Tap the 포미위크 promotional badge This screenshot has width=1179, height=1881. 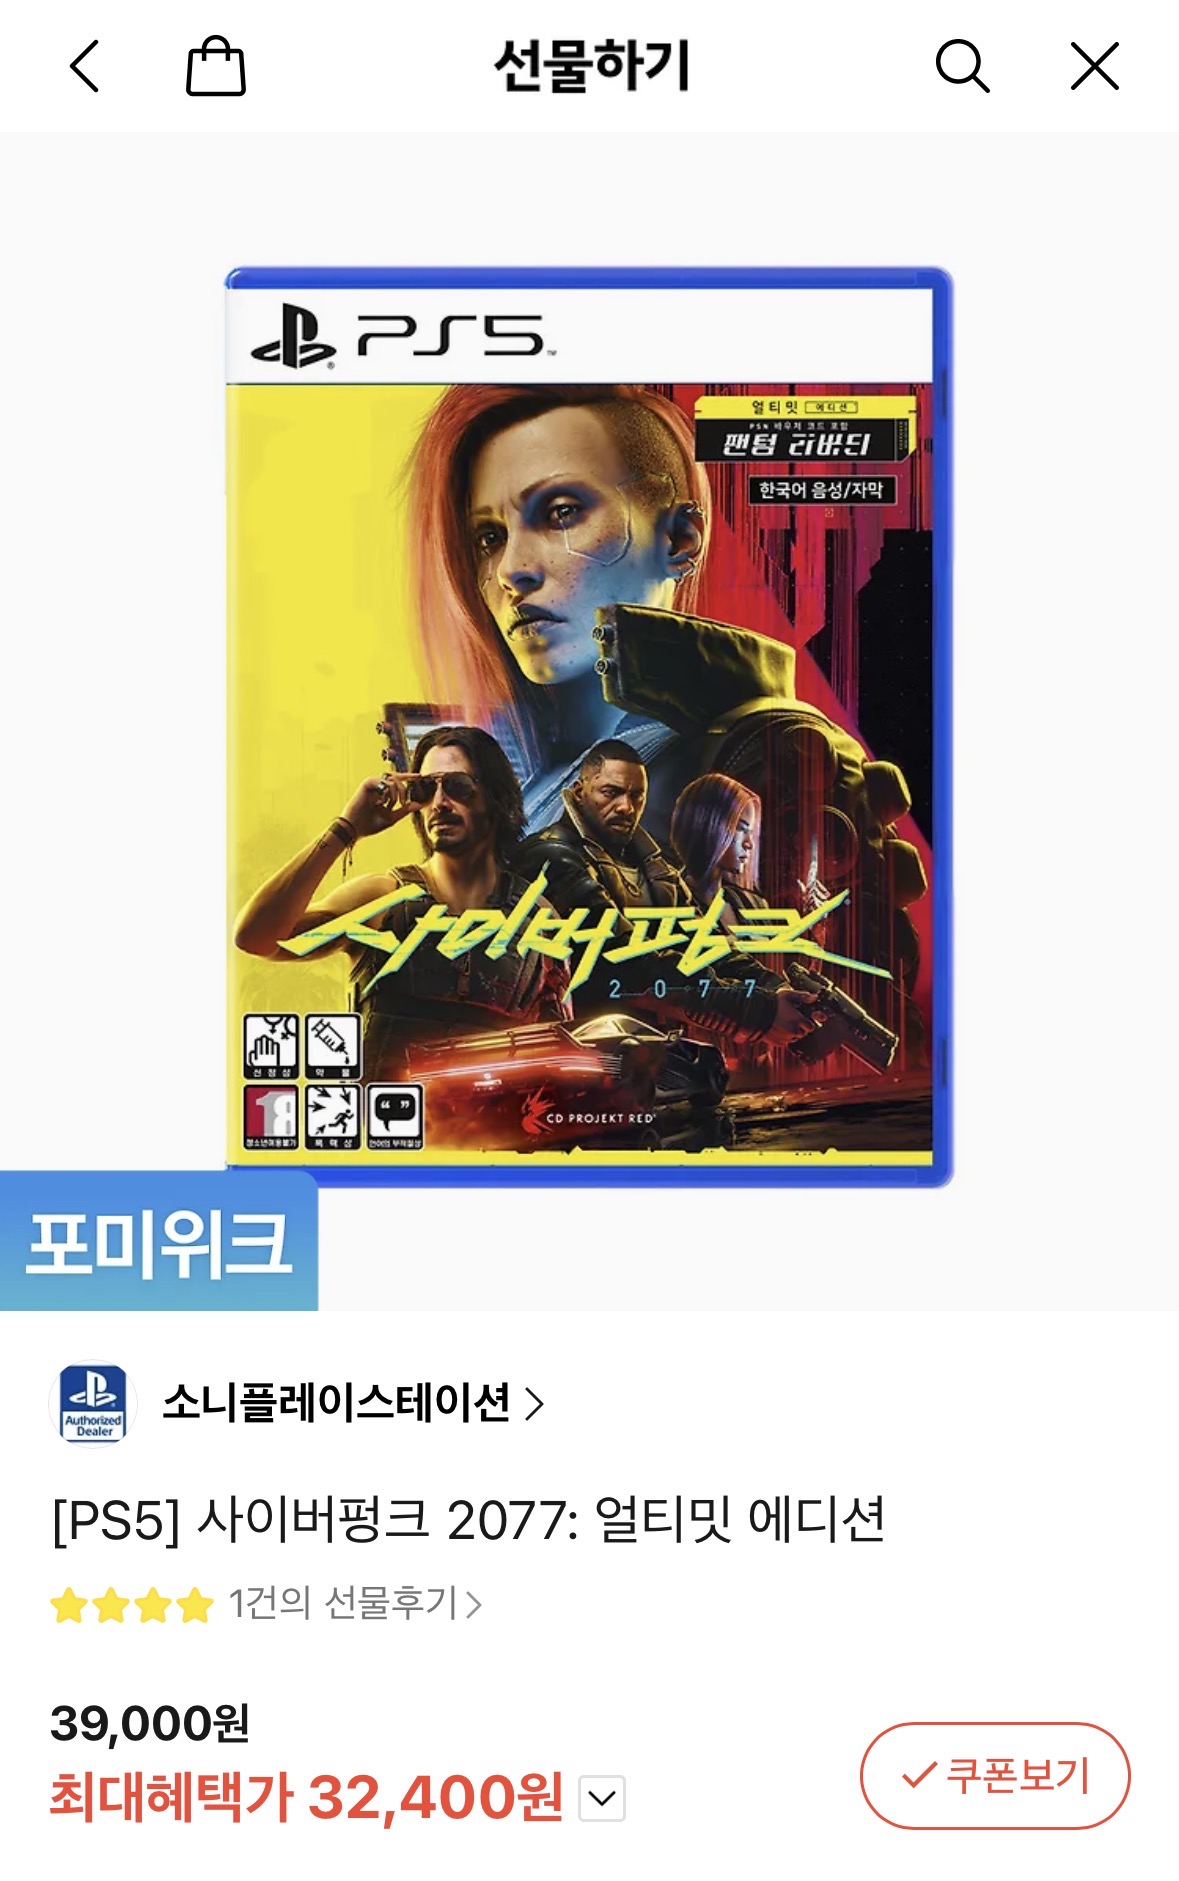159,1242
